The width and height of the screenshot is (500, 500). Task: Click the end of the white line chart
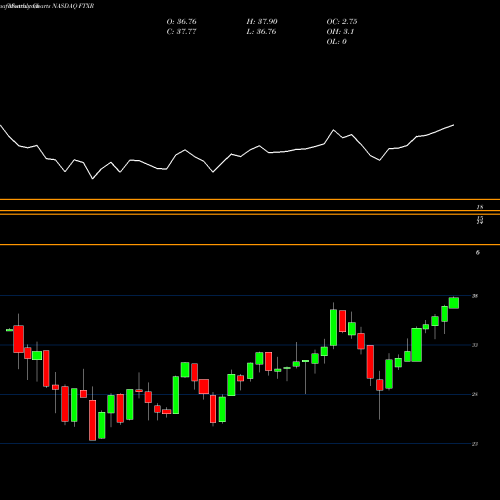453,125
